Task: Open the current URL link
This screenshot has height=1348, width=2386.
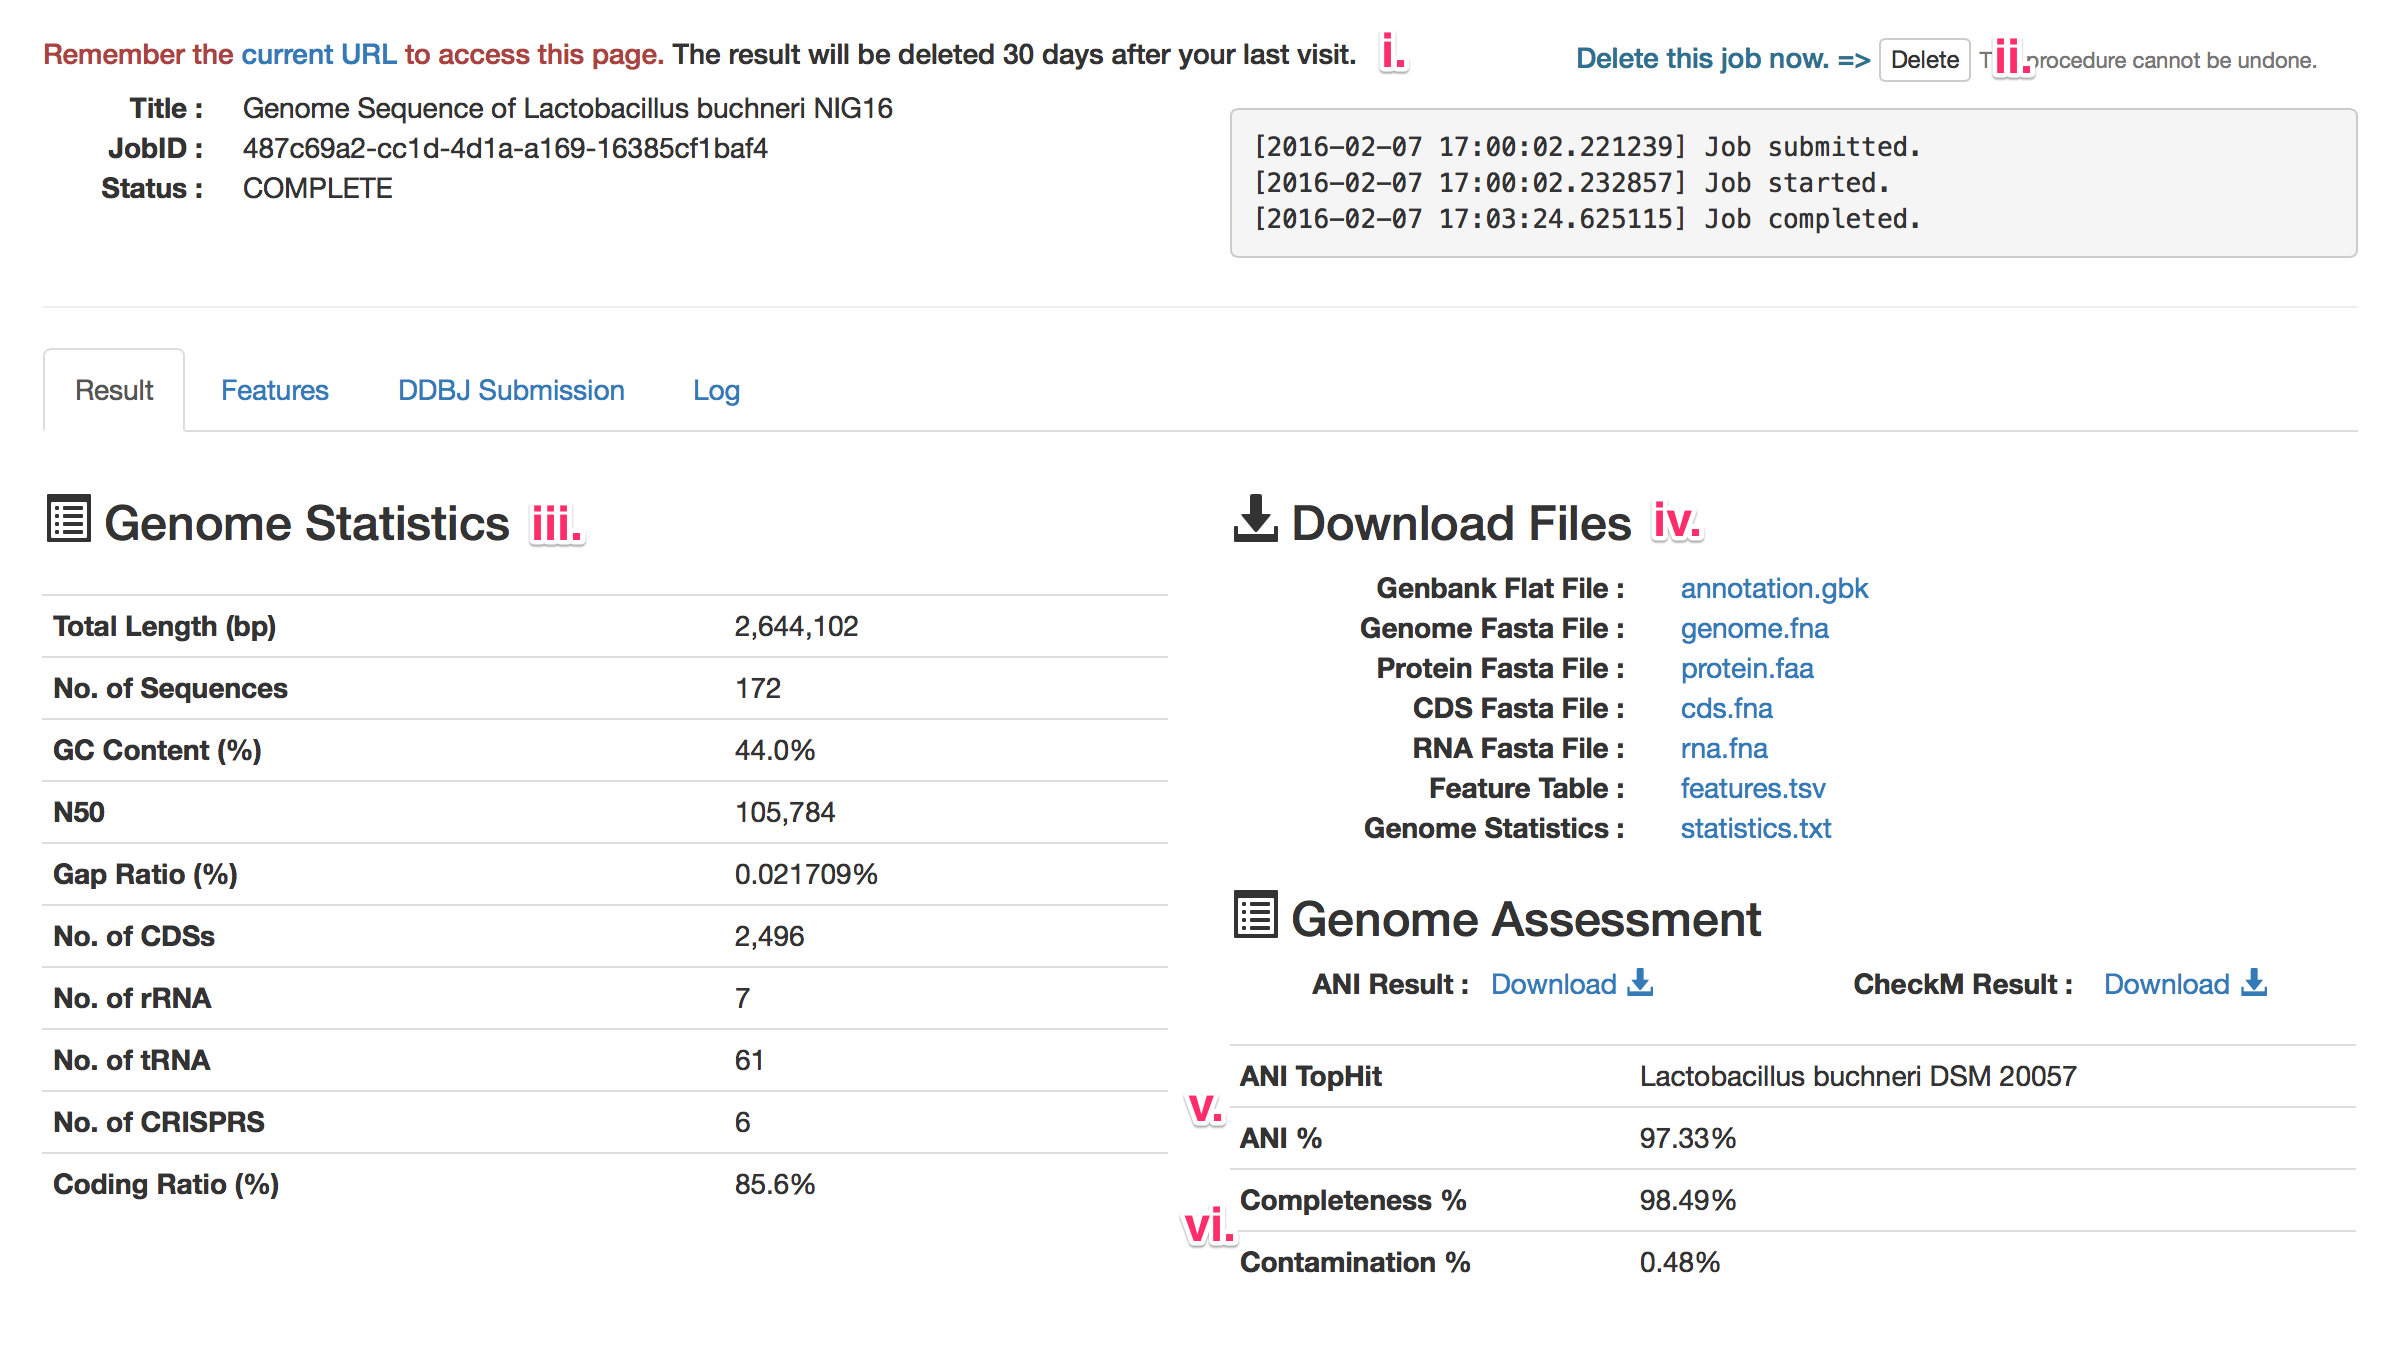Action: point(319,54)
